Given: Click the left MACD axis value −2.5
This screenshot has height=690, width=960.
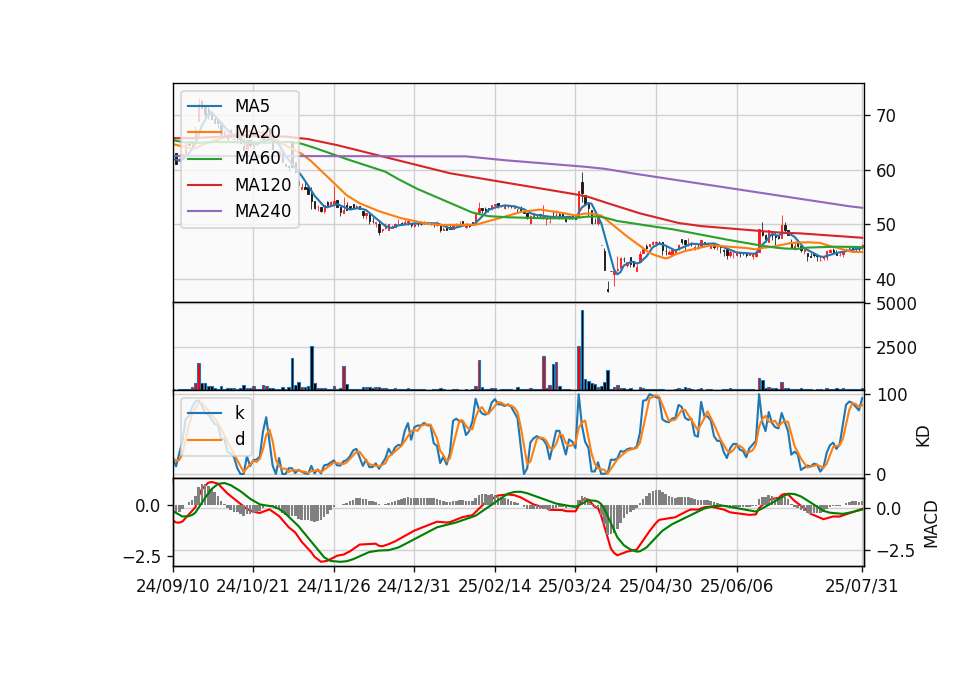Looking at the screenshot, I should 141,557.
